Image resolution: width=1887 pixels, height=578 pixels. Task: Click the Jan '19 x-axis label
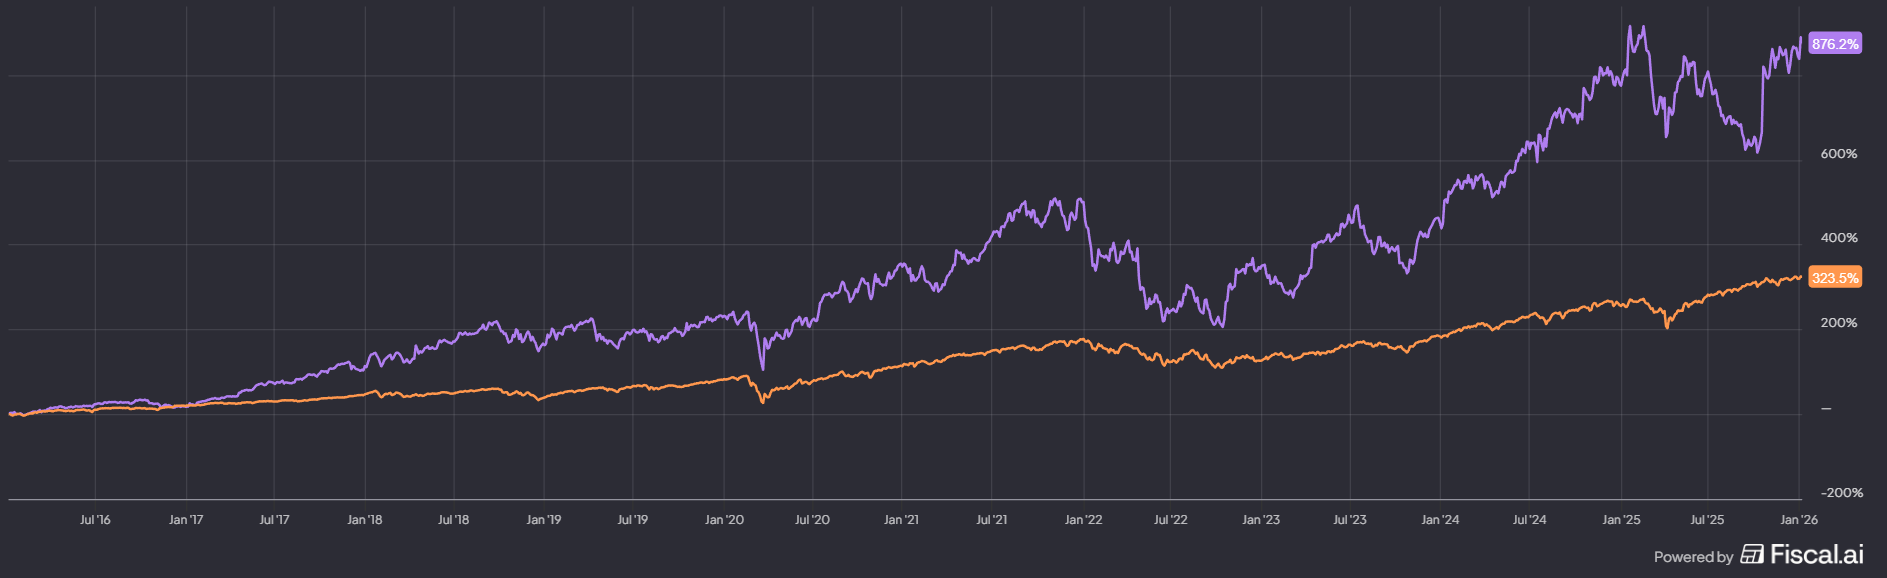543,520
